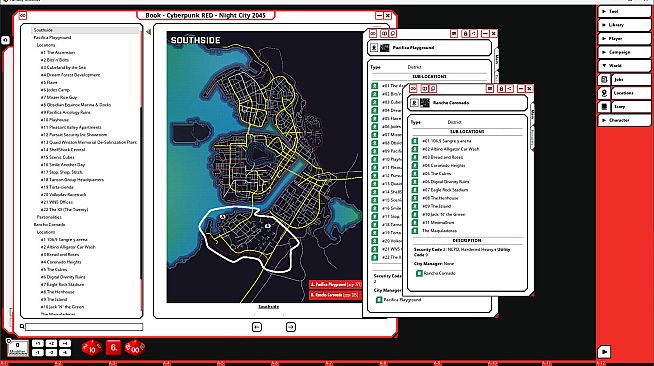Viewport: 654px width, 366px height.
Task: Expand the Library sidebar section
Action: [x=624, y=25]
